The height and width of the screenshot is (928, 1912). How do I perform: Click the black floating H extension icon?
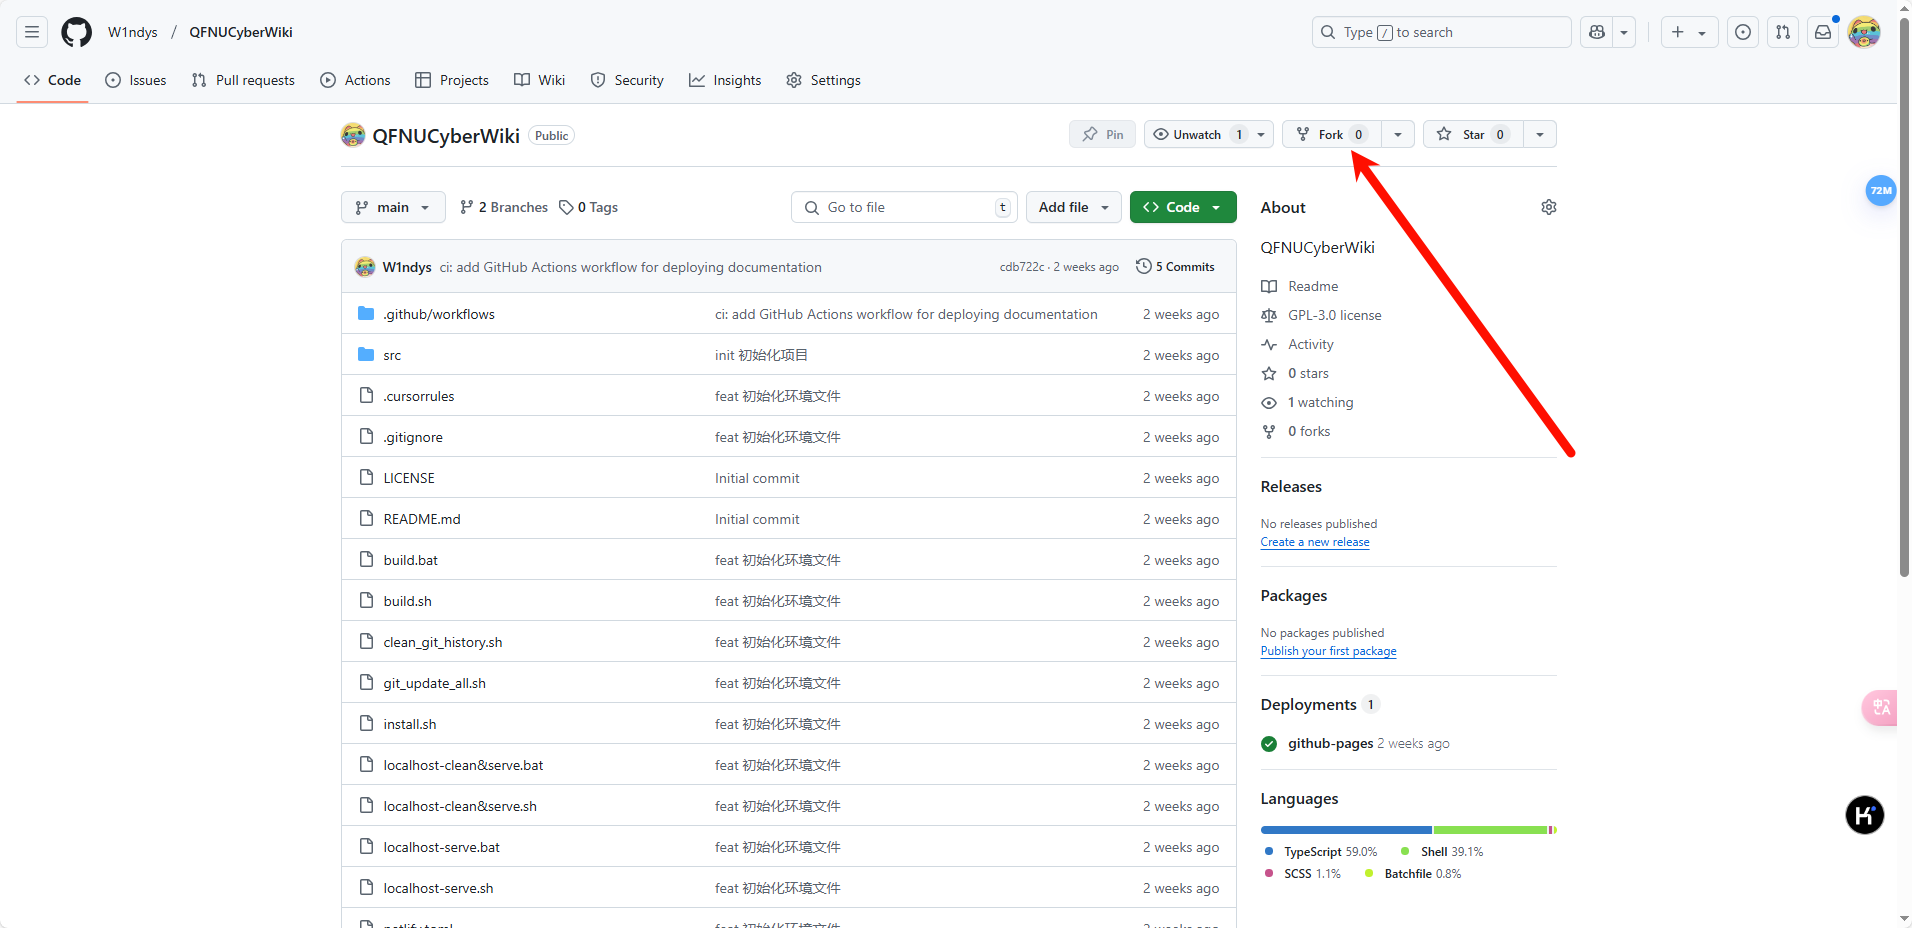1864,815
